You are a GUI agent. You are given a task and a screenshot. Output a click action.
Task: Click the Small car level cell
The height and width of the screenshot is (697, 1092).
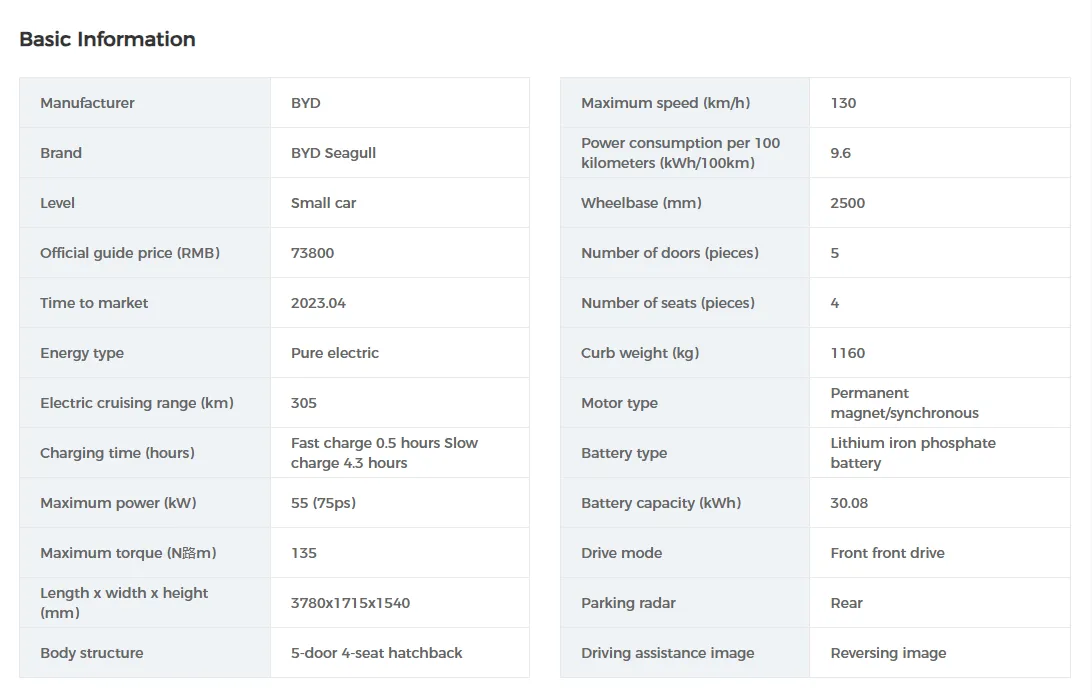click(x=323, y=203)
